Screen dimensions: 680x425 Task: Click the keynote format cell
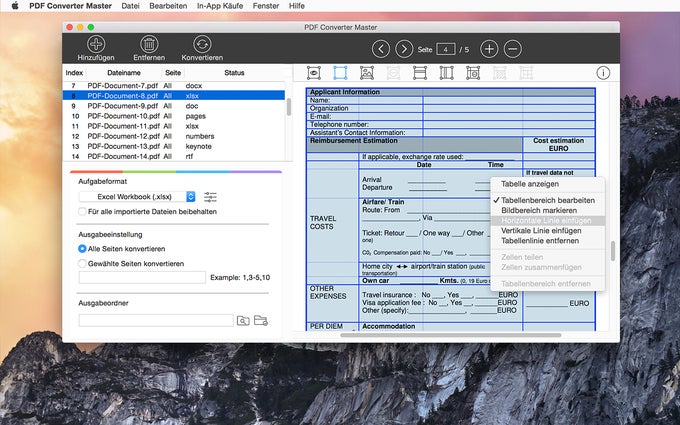(199, 146)
